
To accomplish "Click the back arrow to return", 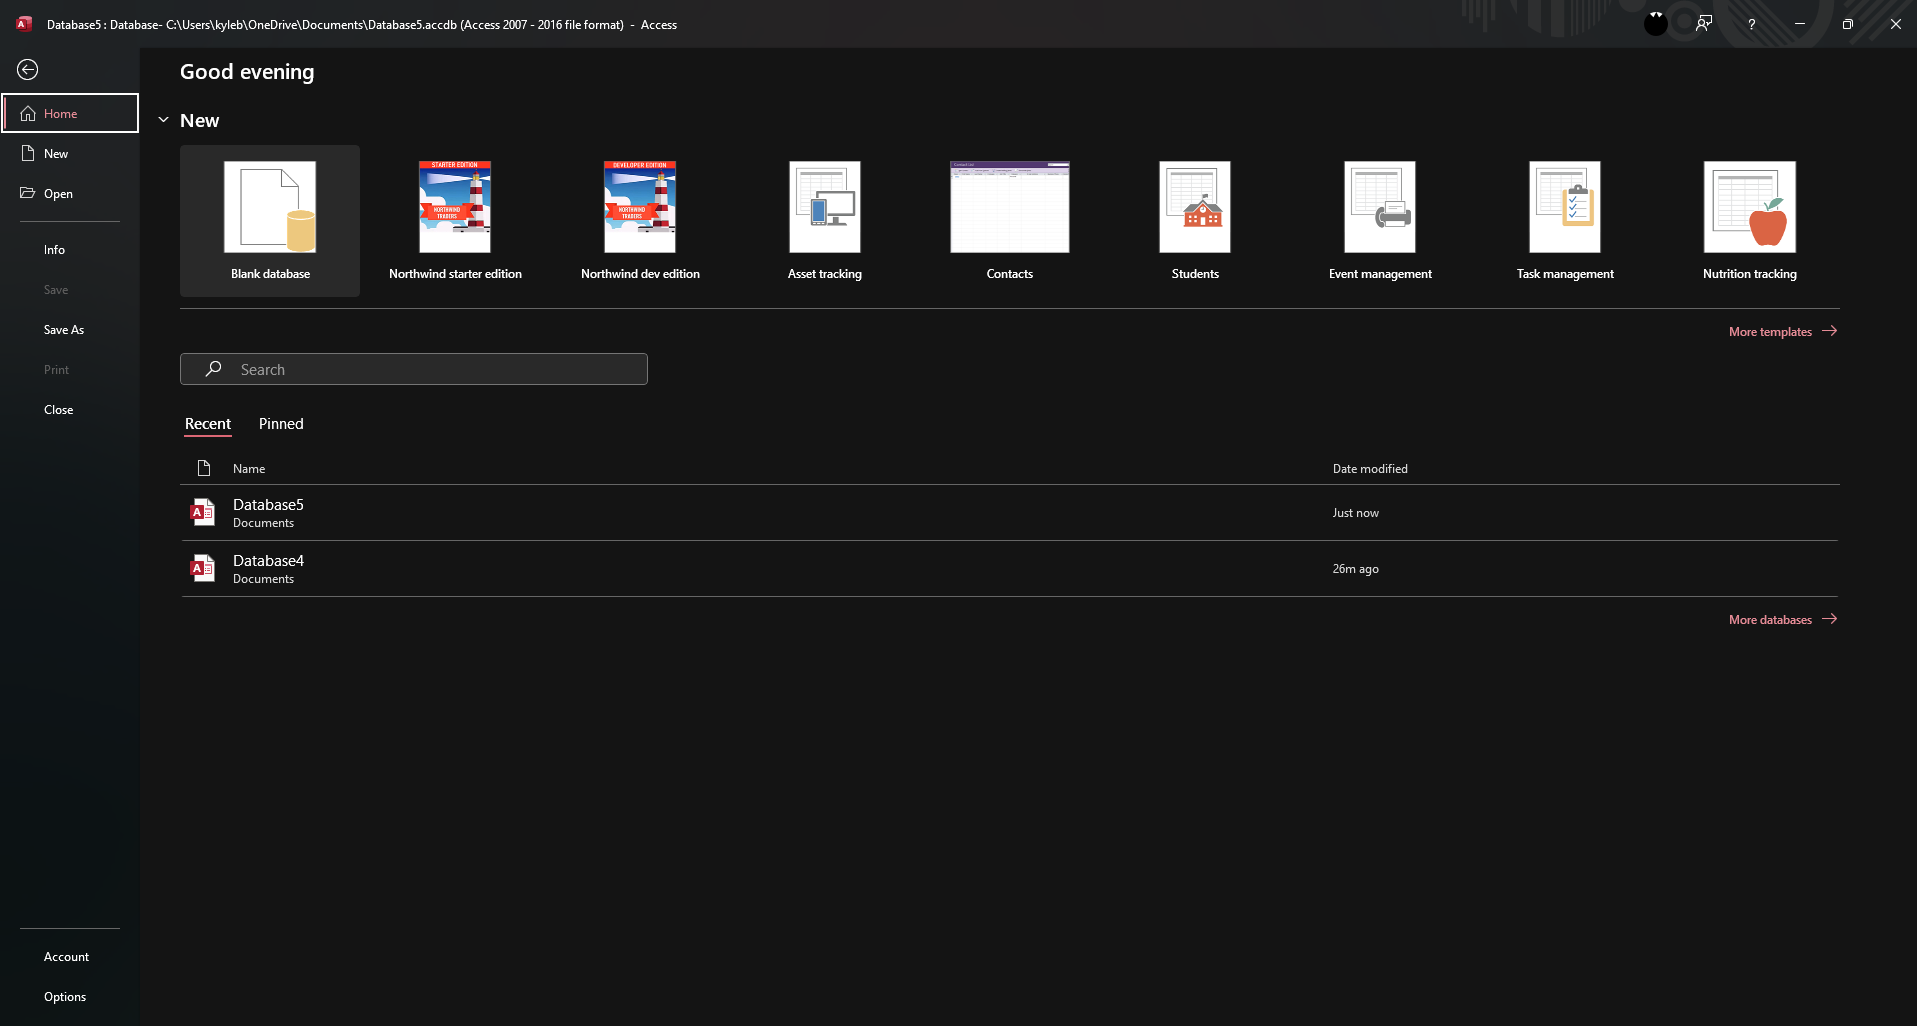I will click(x=28, y=69).
